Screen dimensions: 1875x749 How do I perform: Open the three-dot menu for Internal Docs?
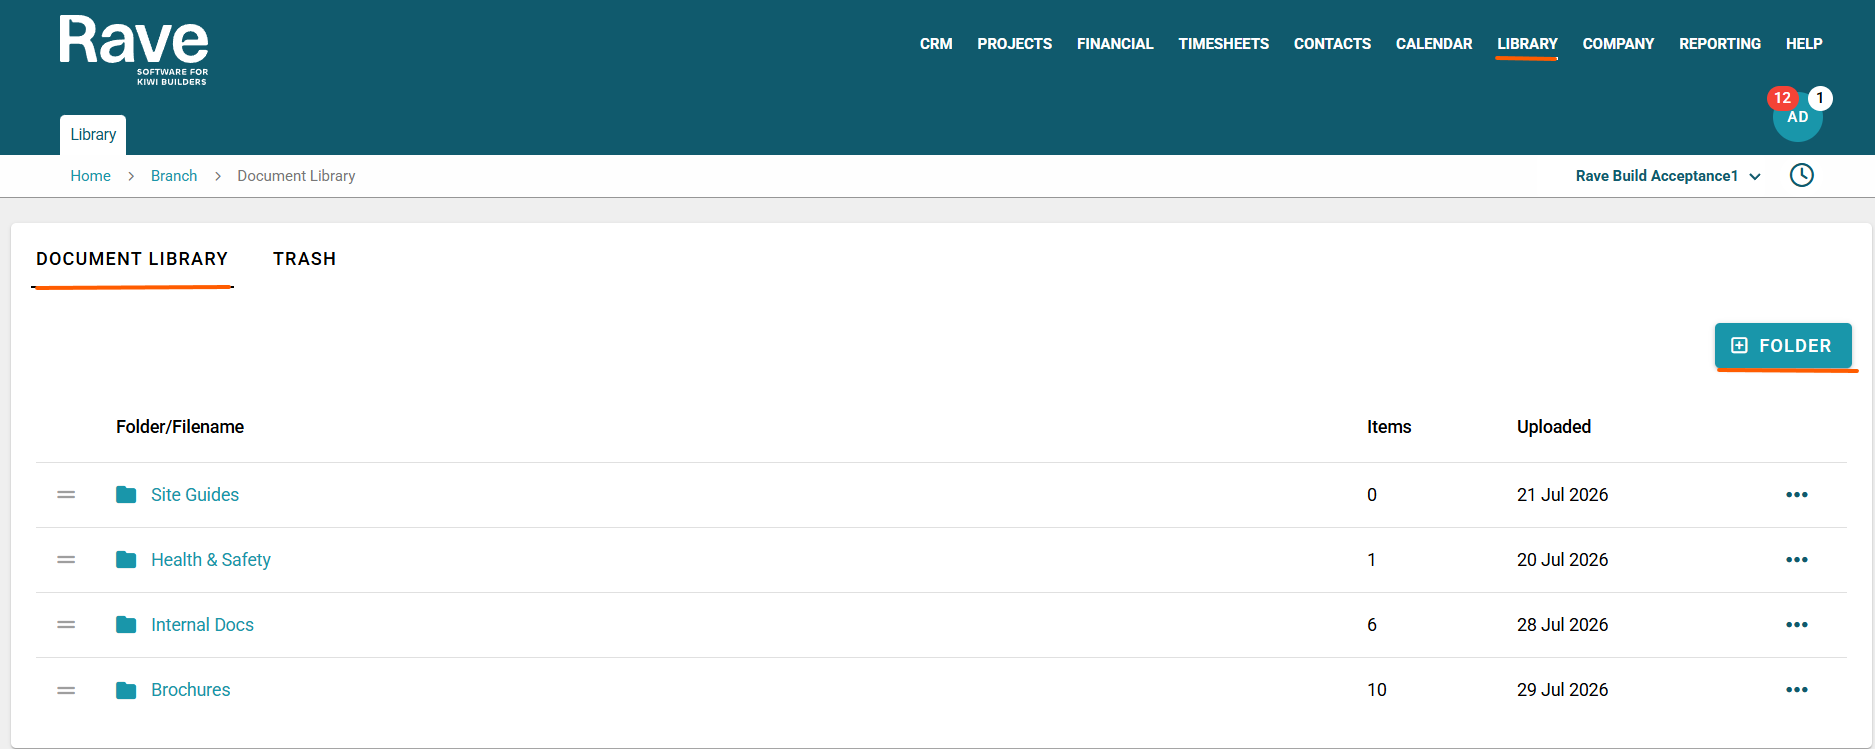coord(1796,625)
